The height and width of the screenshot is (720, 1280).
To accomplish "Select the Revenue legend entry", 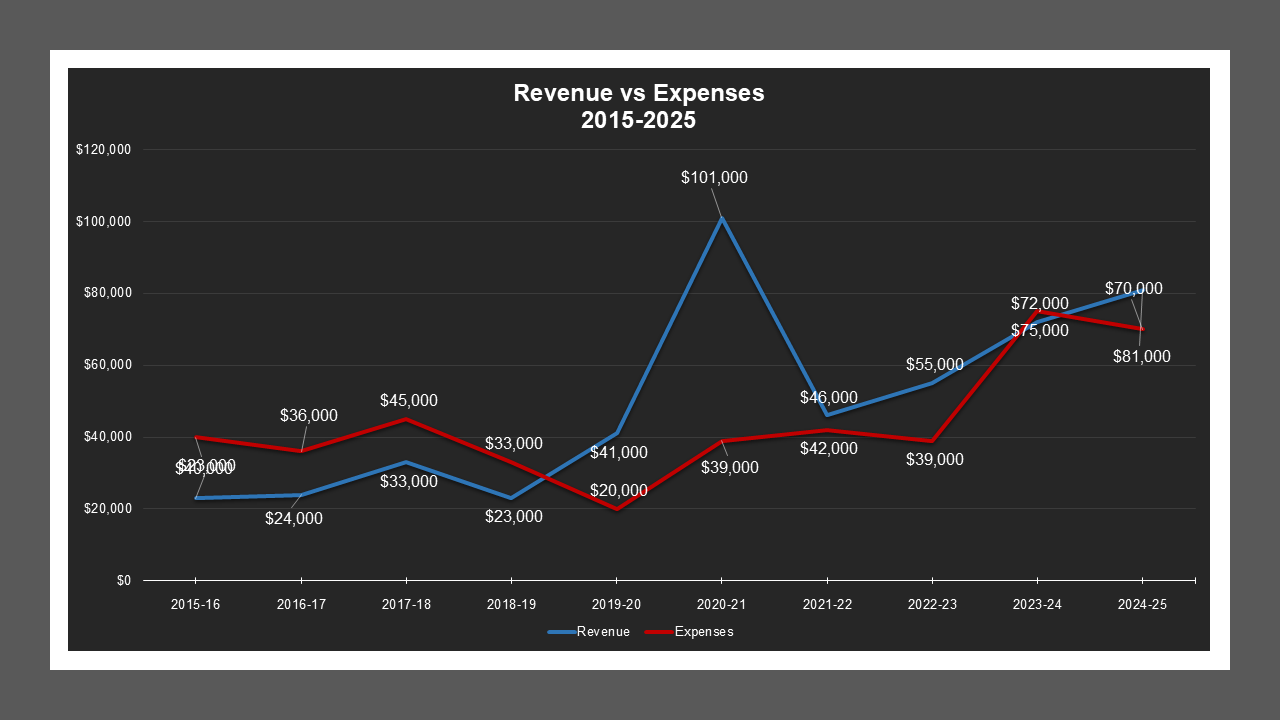I will [602, 632].
